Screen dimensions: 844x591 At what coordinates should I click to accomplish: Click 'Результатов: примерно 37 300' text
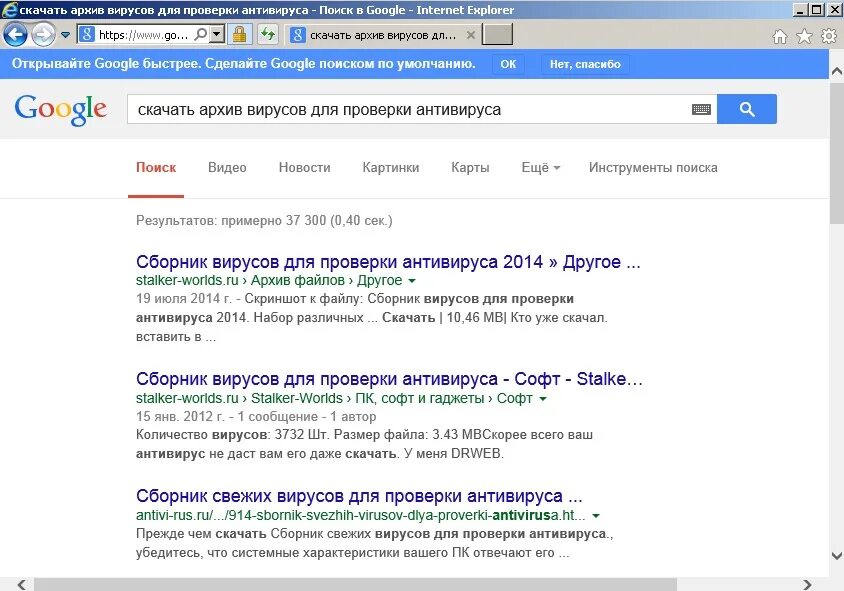(x=231, y=221)
